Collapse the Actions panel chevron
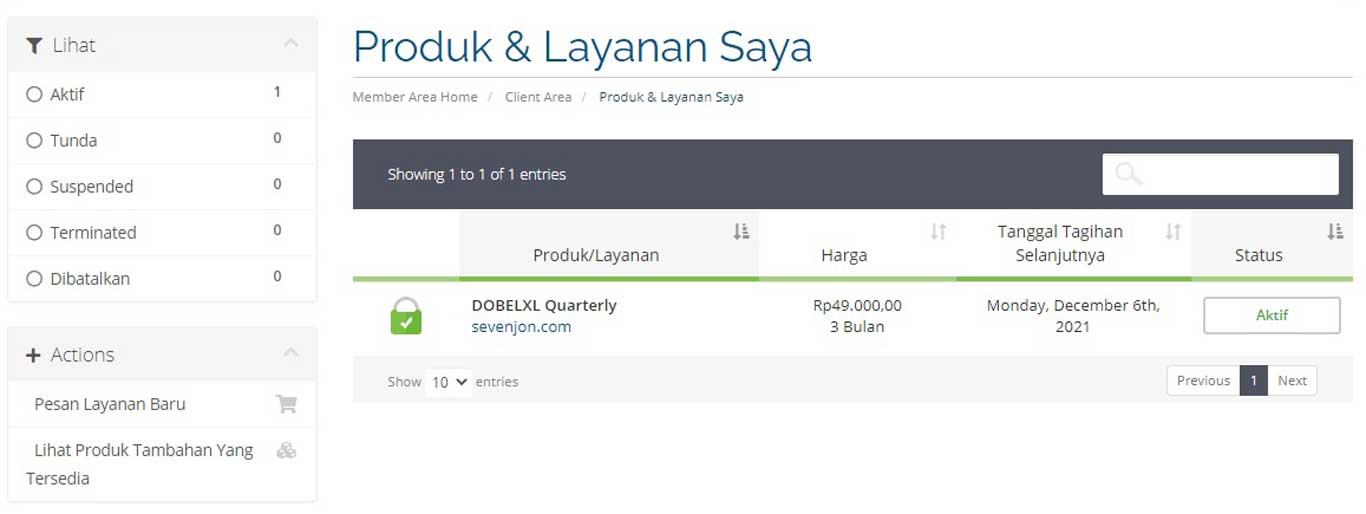The height and width of the screenshot is (514, 1366). point(291,353)
